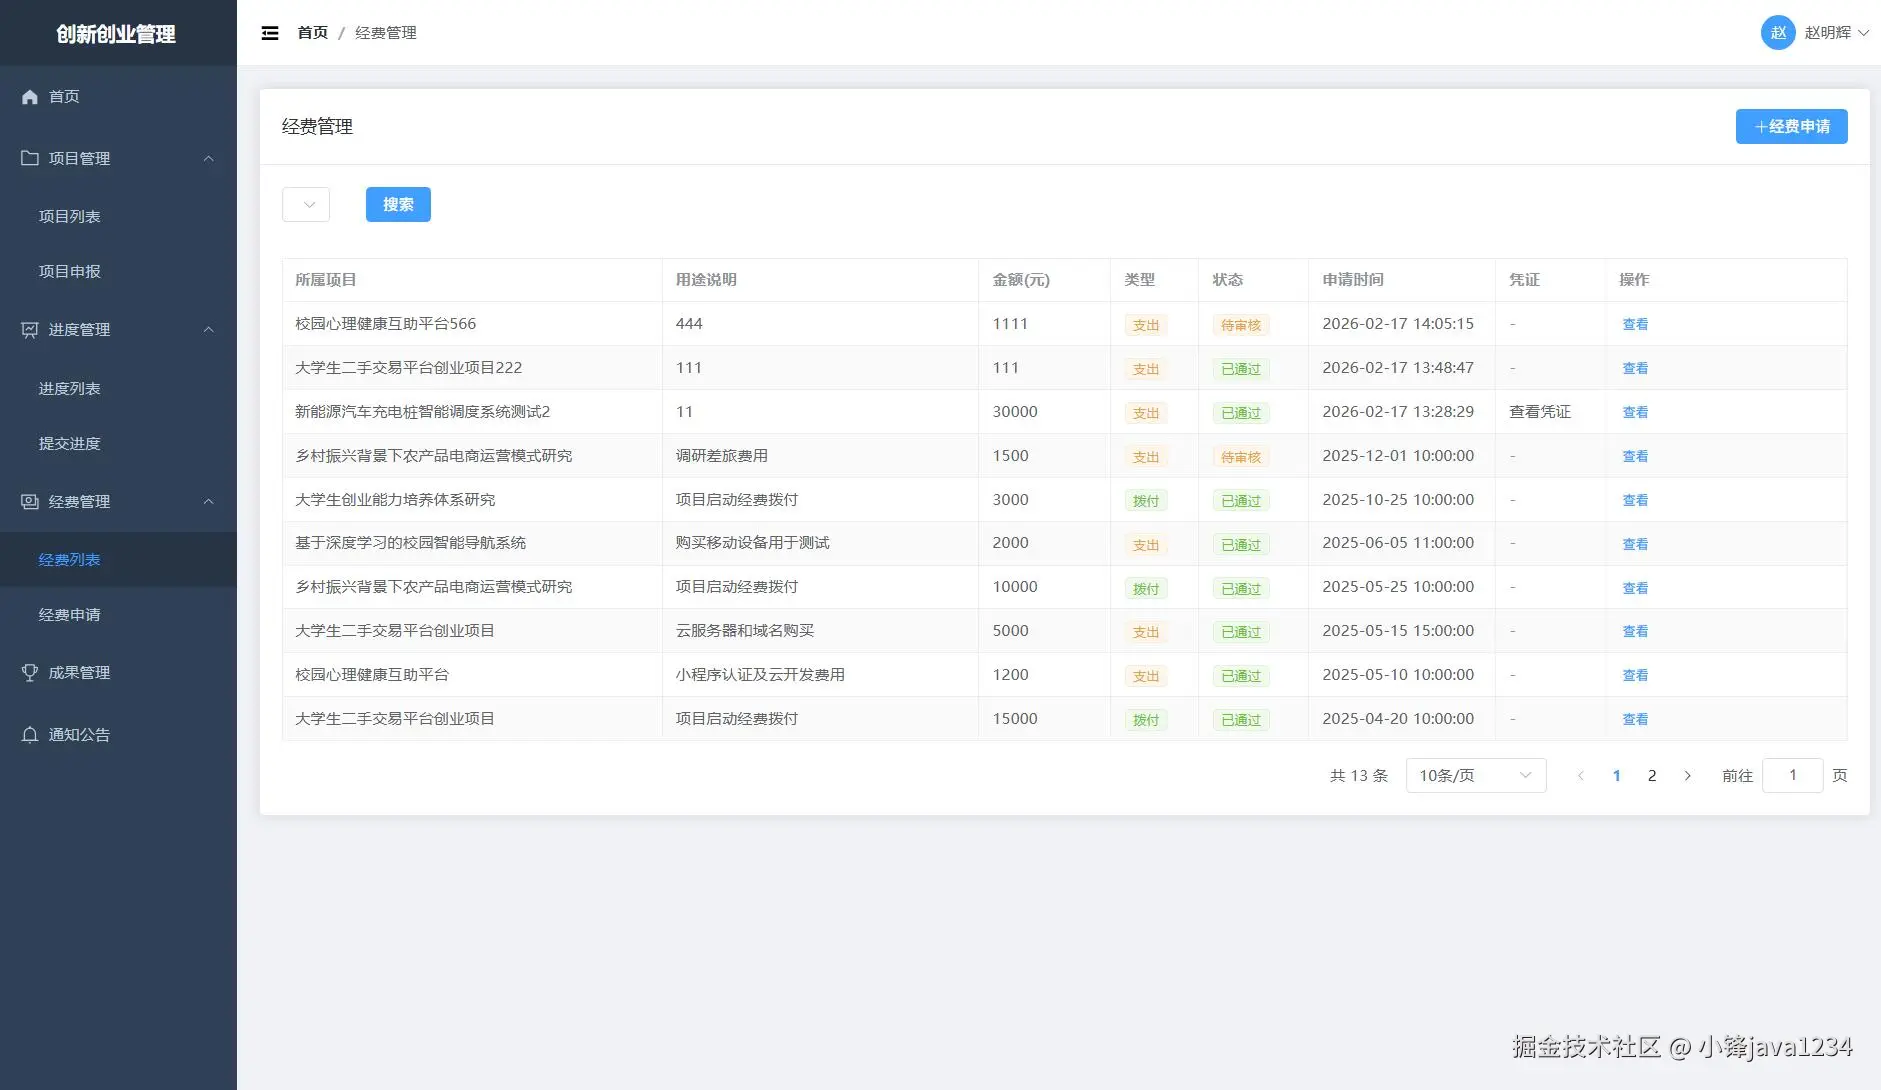Click 拨付 type tag for 大学生创业能力培养体系研究 row
The height and width of the screenshot is (1090, 1881).
pos(1146,501)
